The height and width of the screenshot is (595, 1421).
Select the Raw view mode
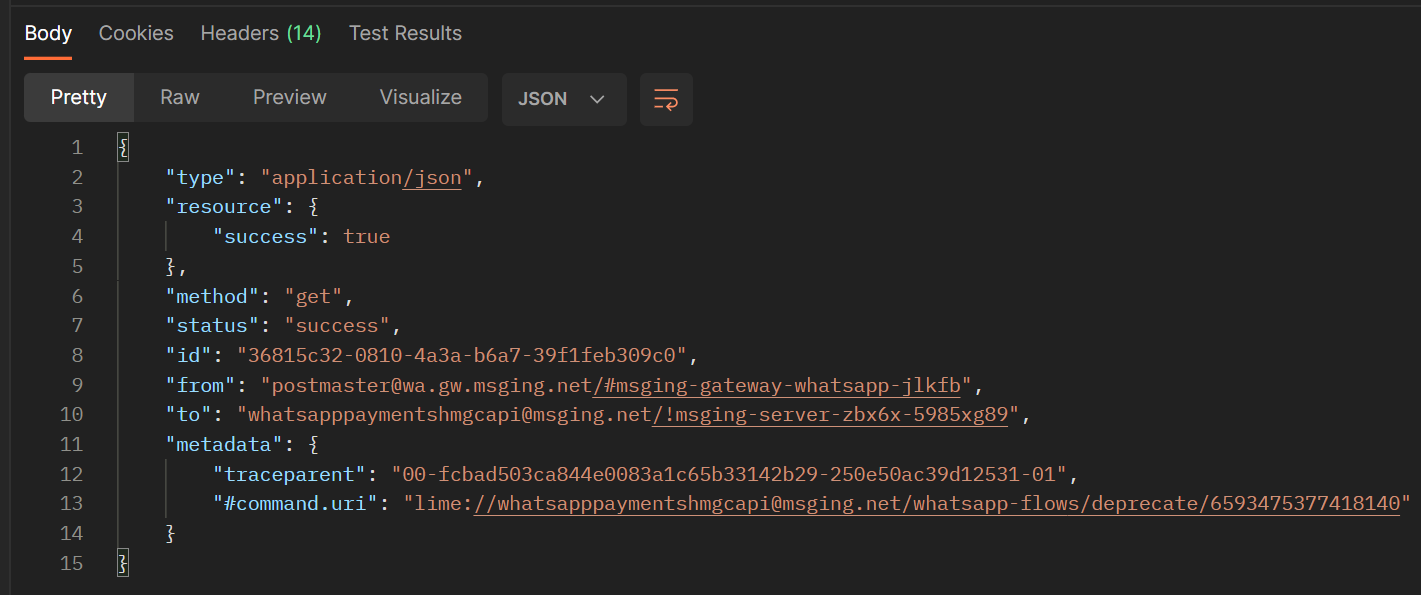(x=180, y=97)
